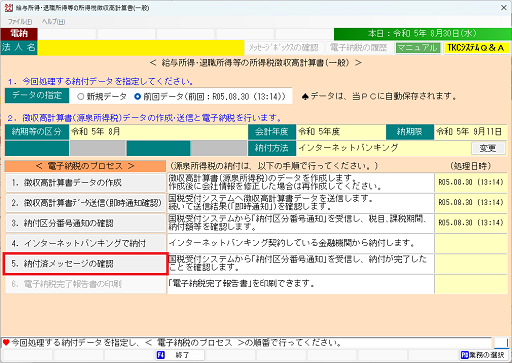
Task: Open the ファイル menu
Action: tap(20, 22)
